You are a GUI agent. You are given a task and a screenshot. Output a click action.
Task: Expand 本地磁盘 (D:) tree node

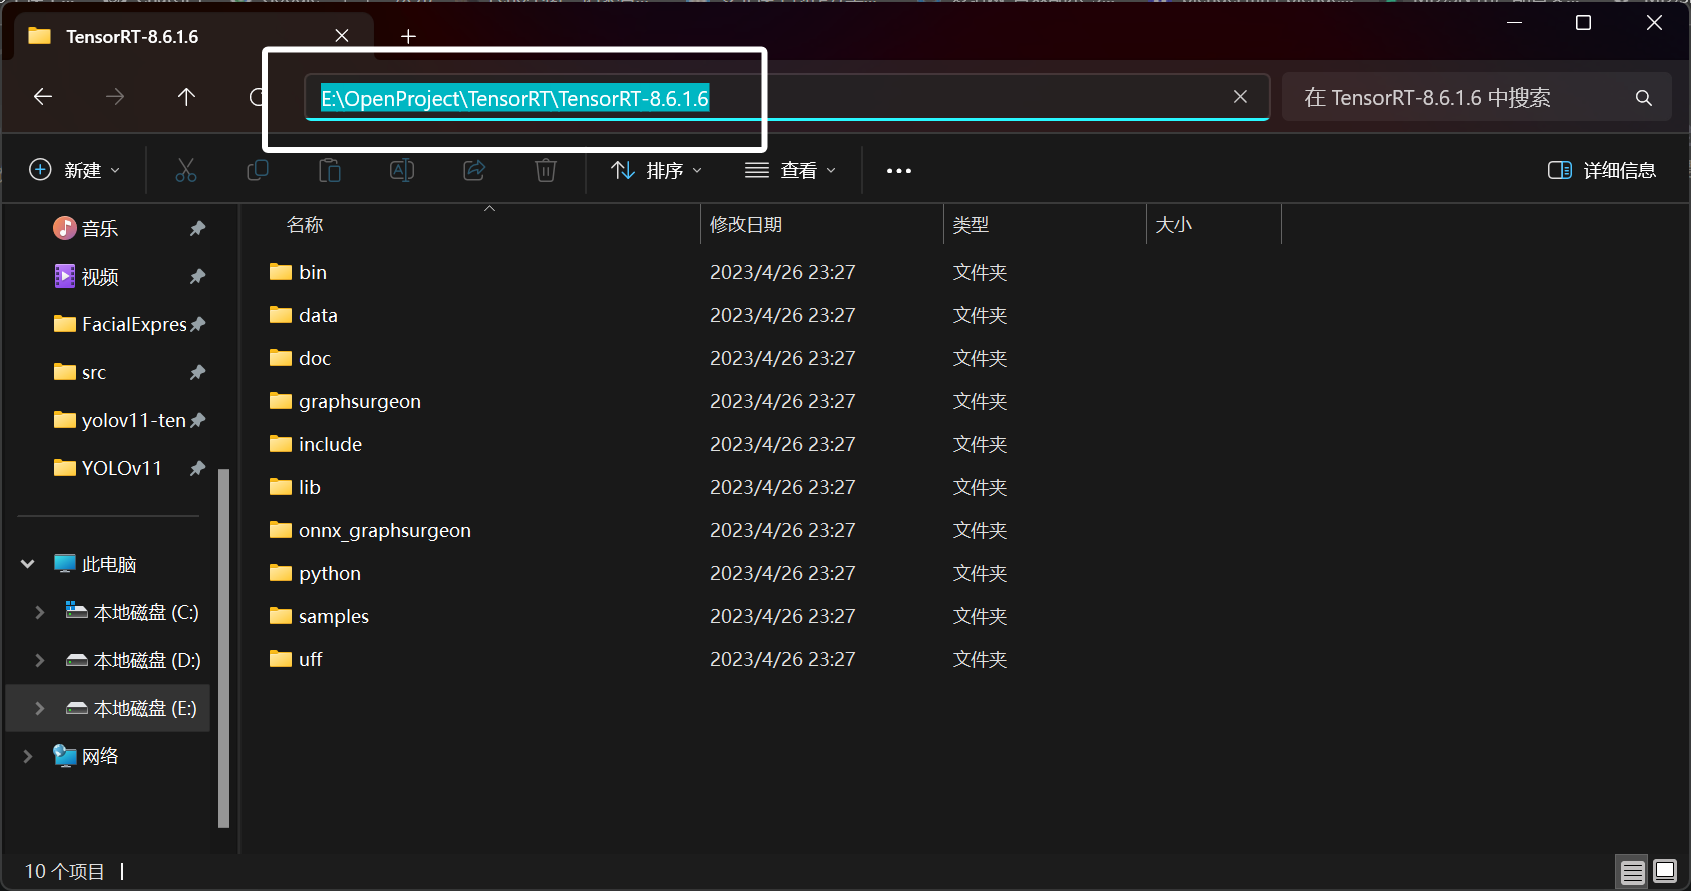[40, 660]
